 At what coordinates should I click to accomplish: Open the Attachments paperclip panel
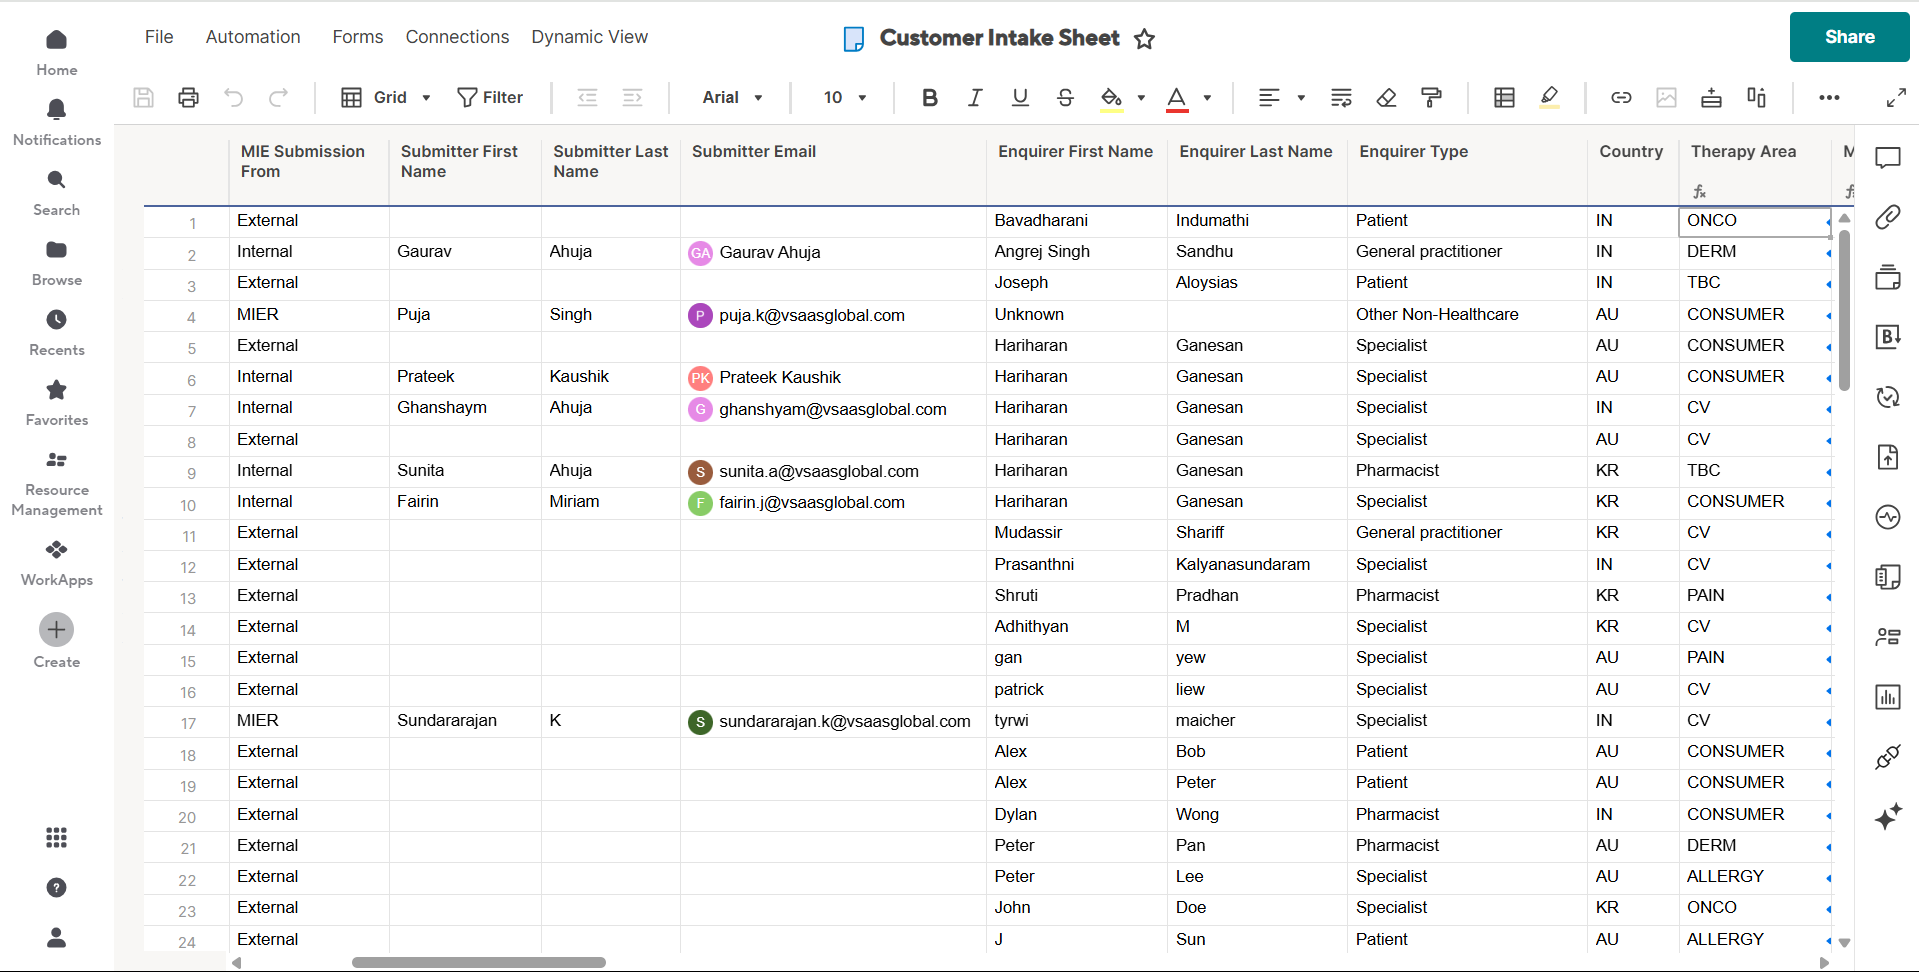point(1887,217)
